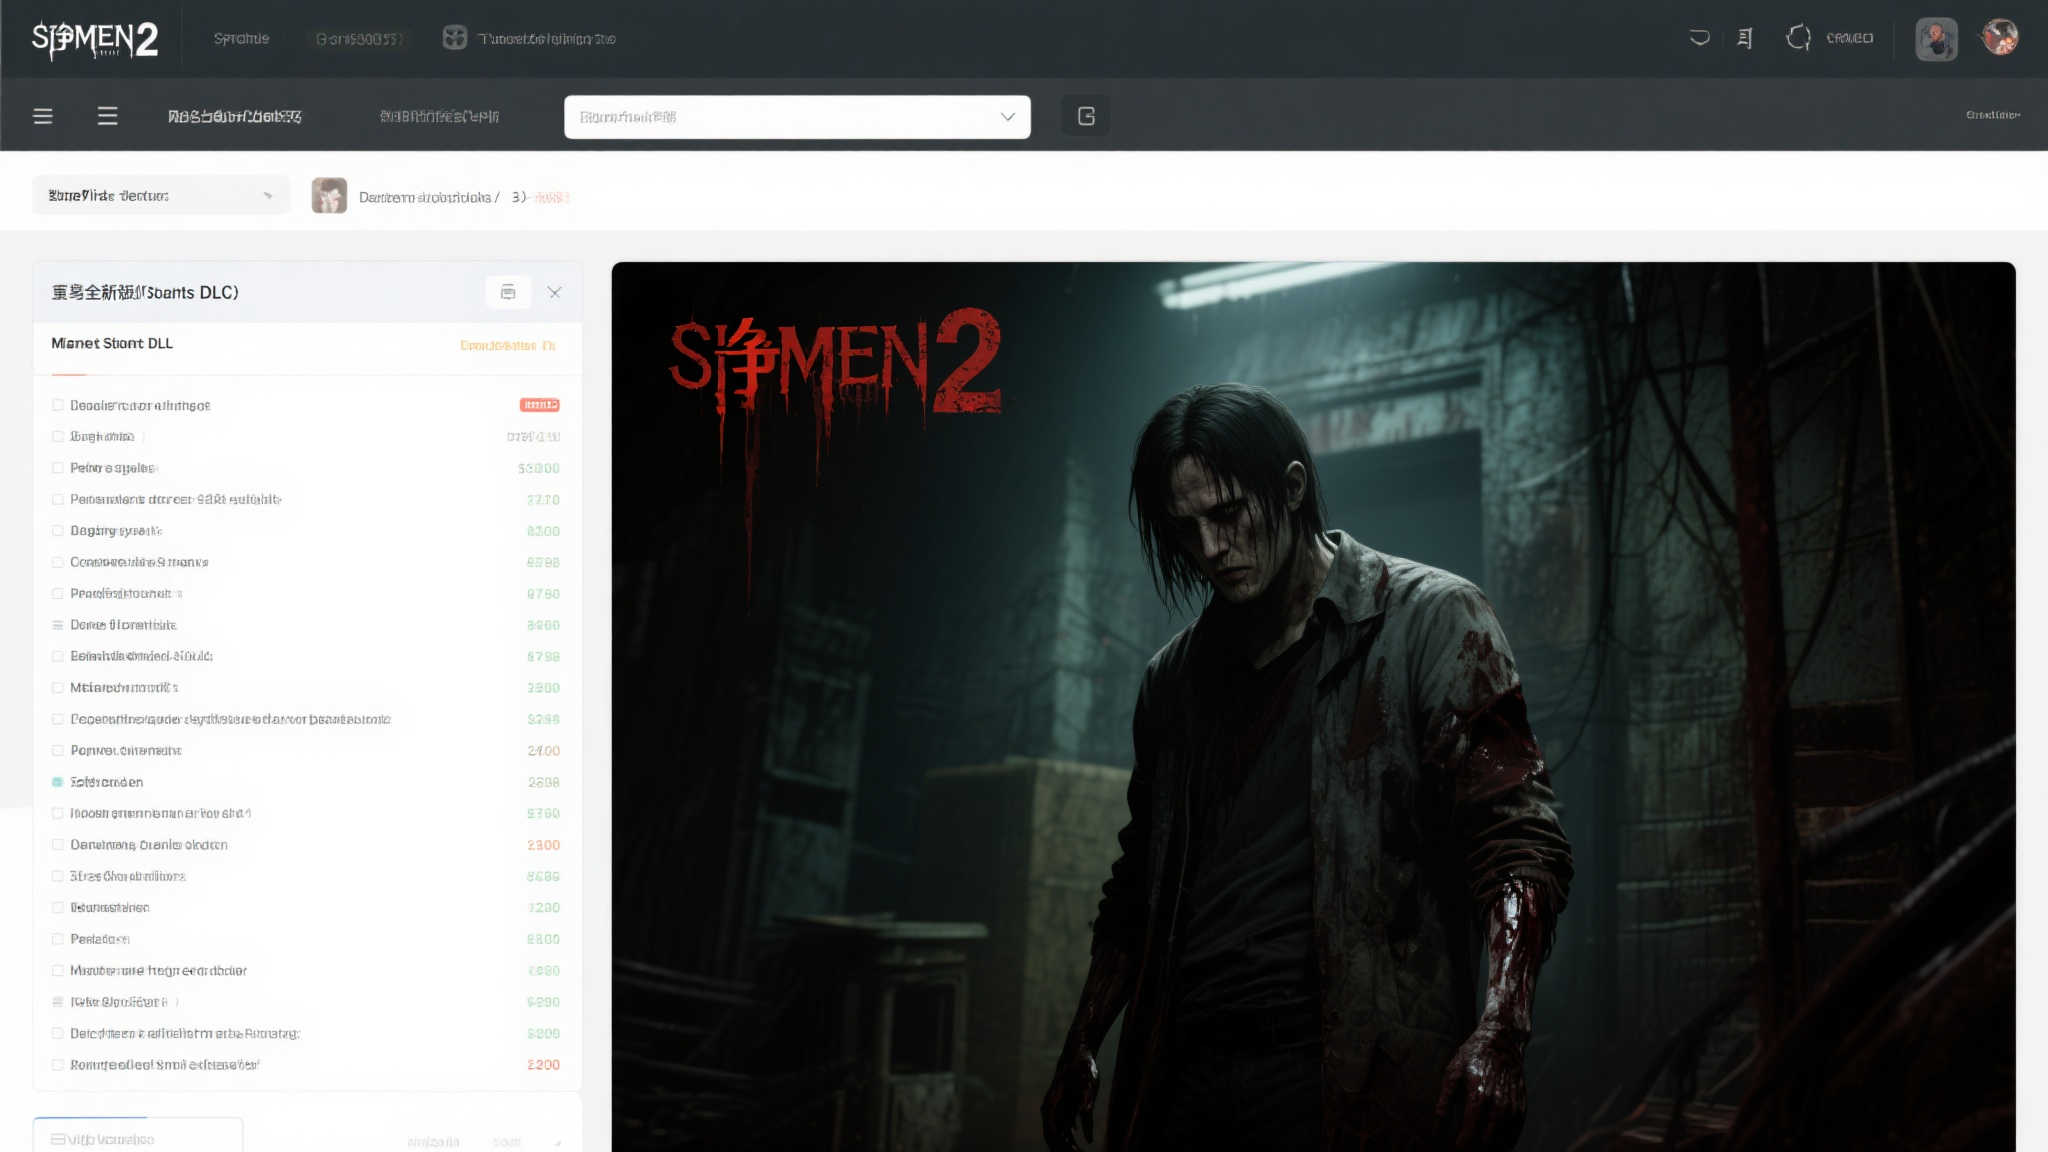Screen dimensions: 2048x1152
Task: Click the SIPMEN2 logo in header
Action: point(95,39)
